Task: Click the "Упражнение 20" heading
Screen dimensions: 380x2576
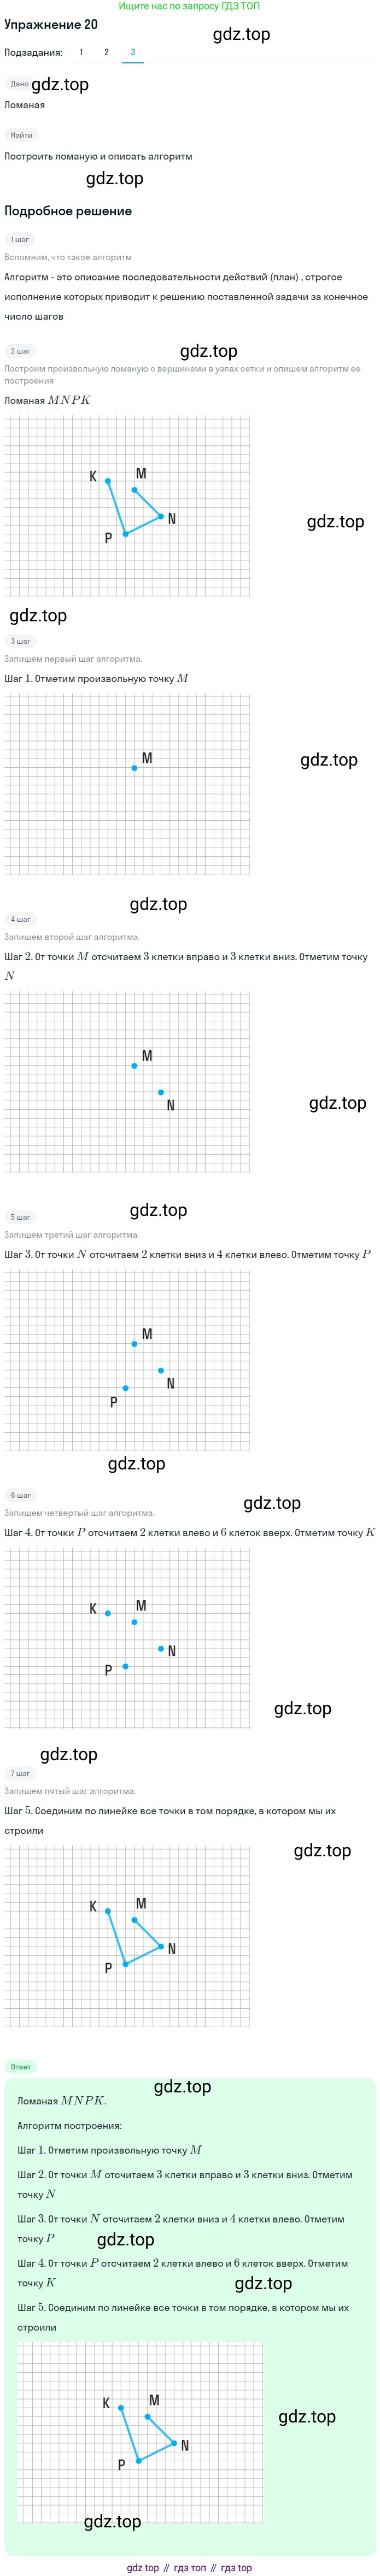Action: pyautogui.click(x=51, y=24)
